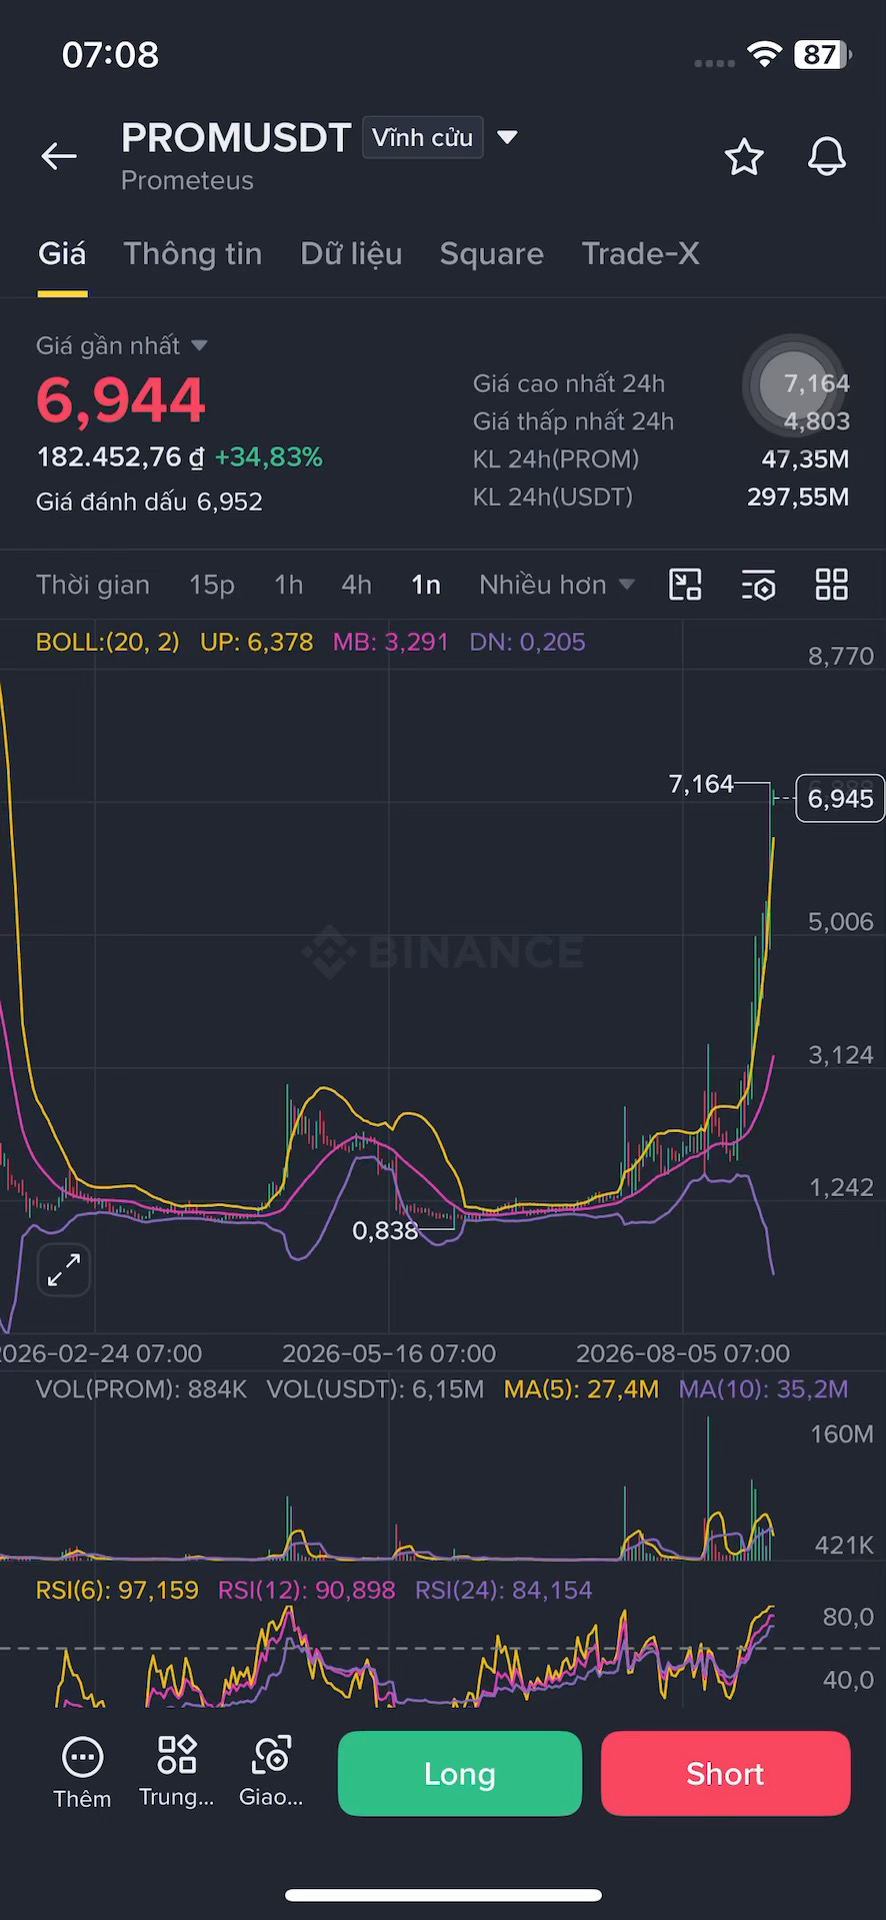Tap the floating assistive touch circle
Viewport: 886px width, 1920px height.
(x=794, y=385)
